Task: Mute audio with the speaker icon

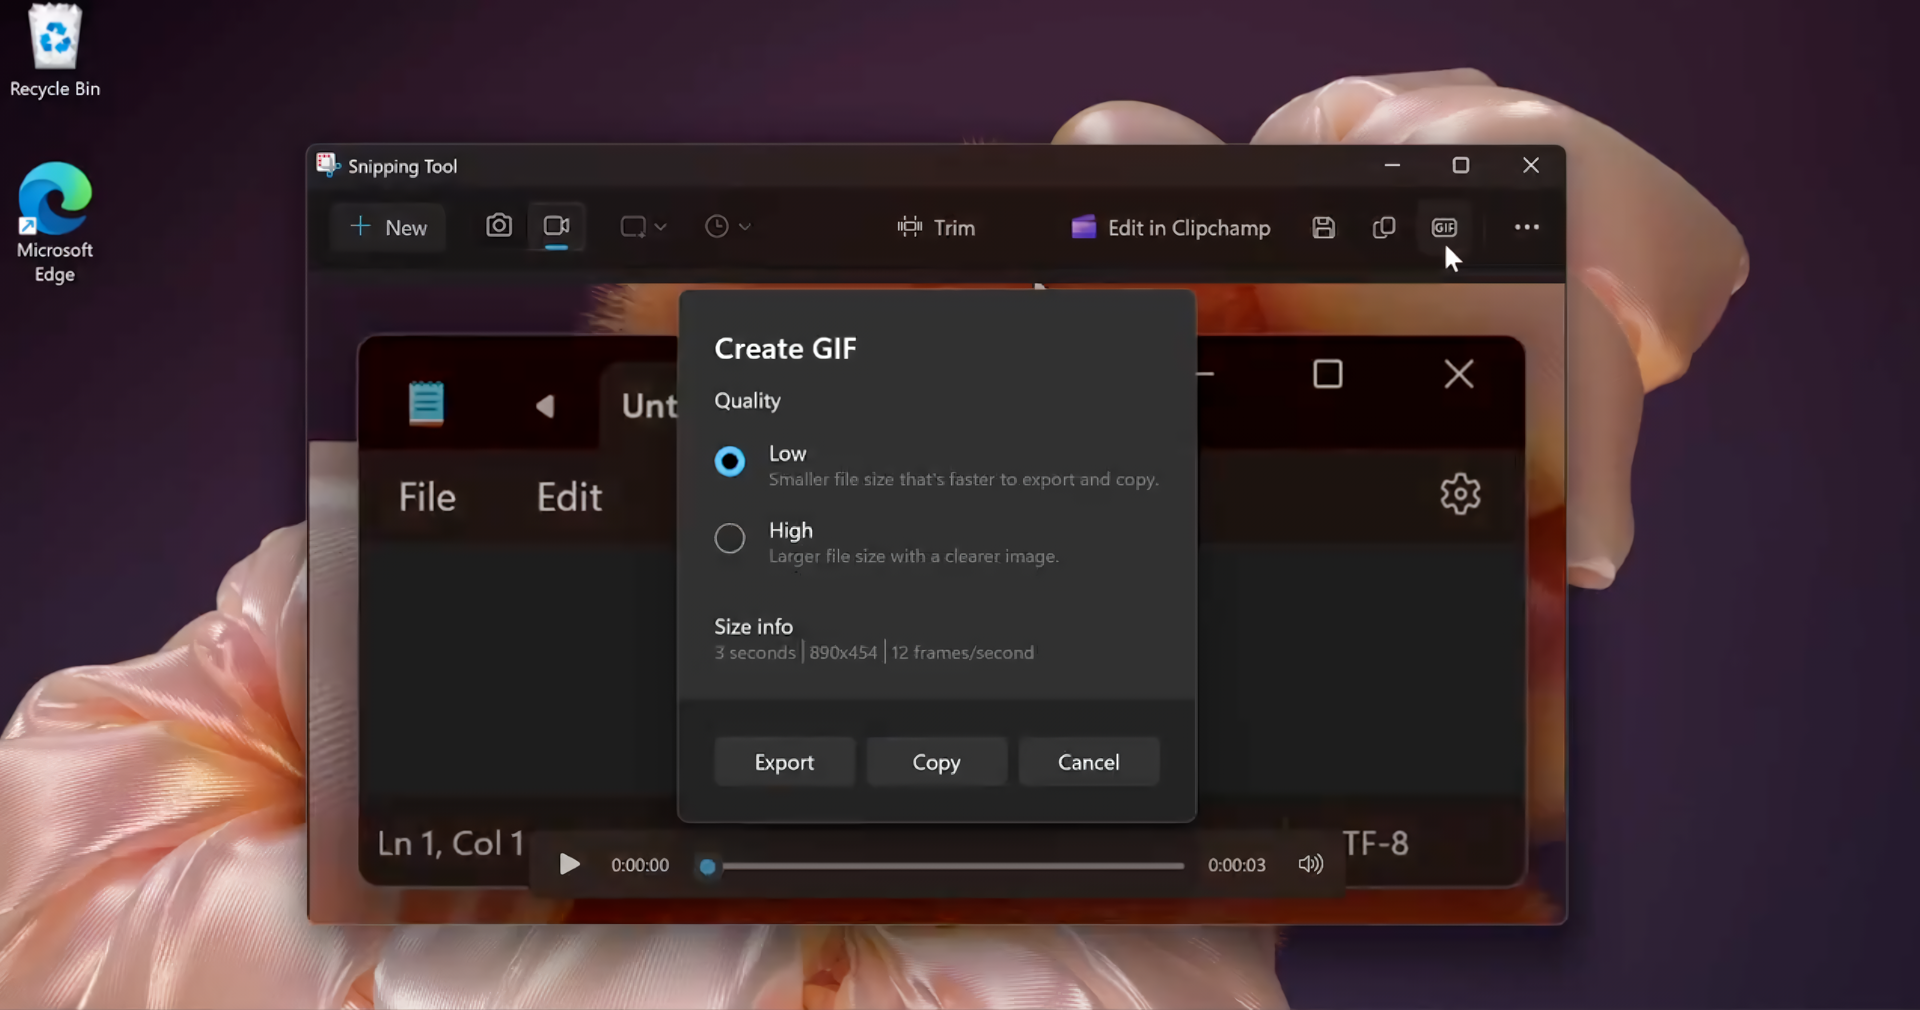Action: tap(1310, 864)
